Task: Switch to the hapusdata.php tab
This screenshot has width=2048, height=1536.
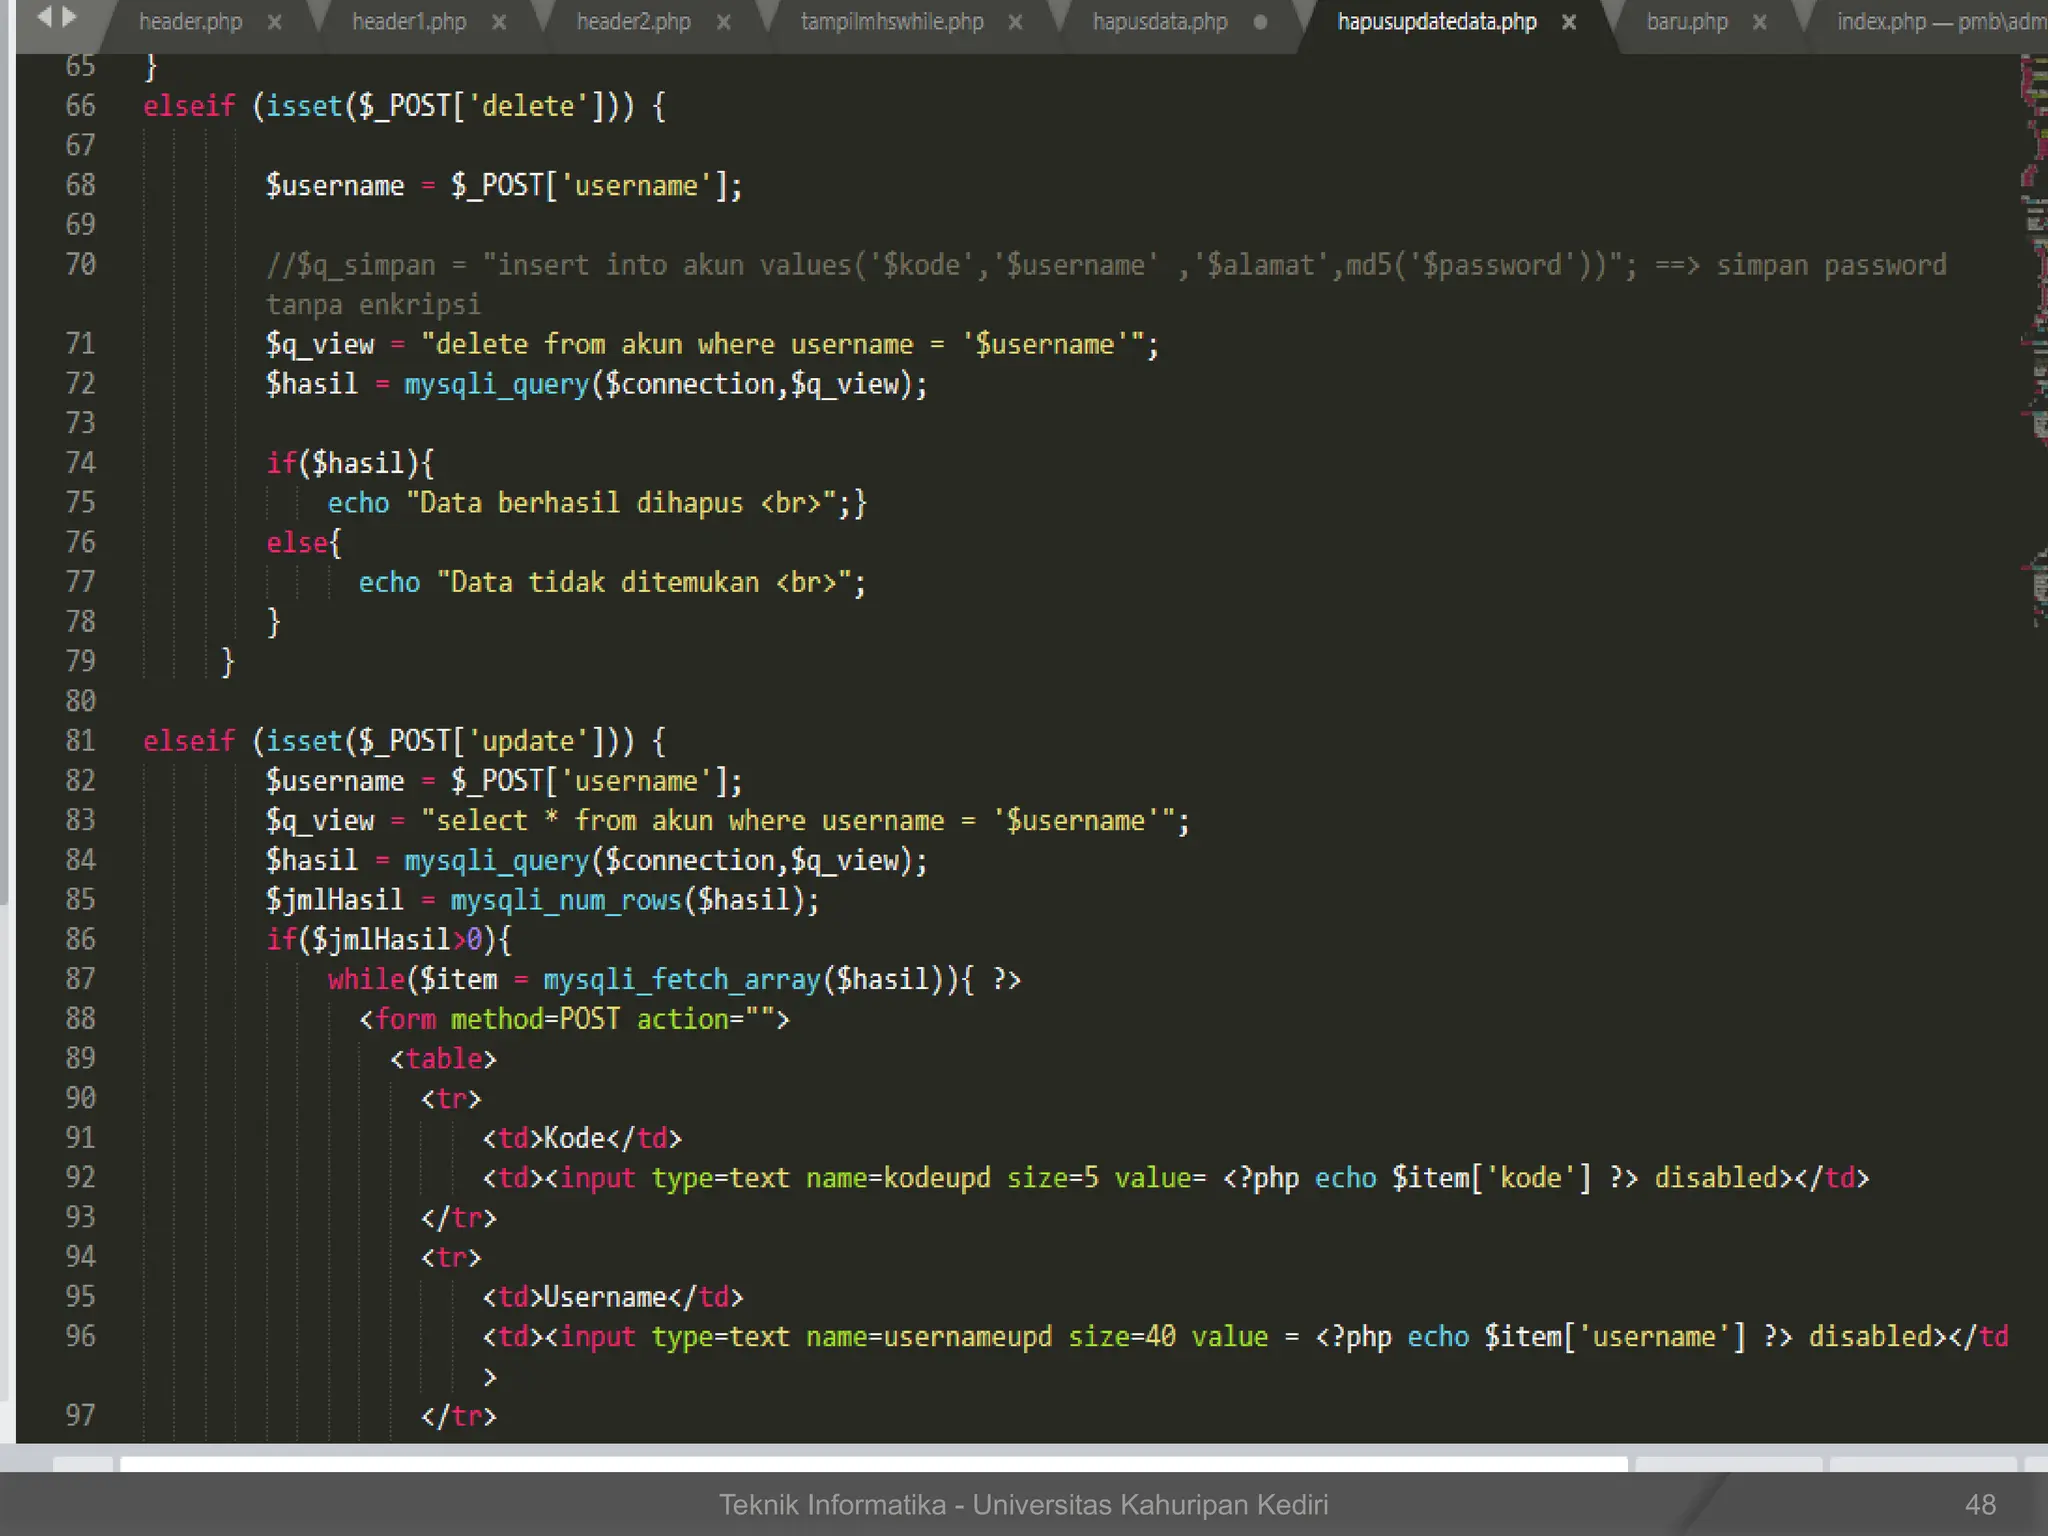Action: tap(1159, 22)
